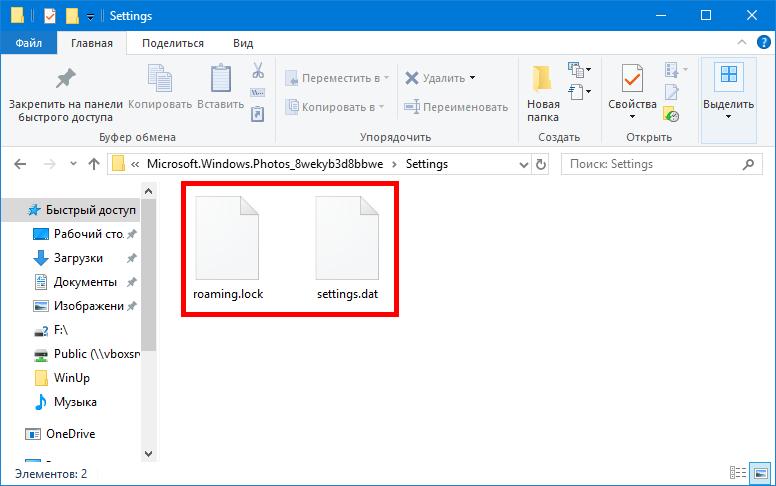Click the Edit icon in Открыть group

coord(672,92)
